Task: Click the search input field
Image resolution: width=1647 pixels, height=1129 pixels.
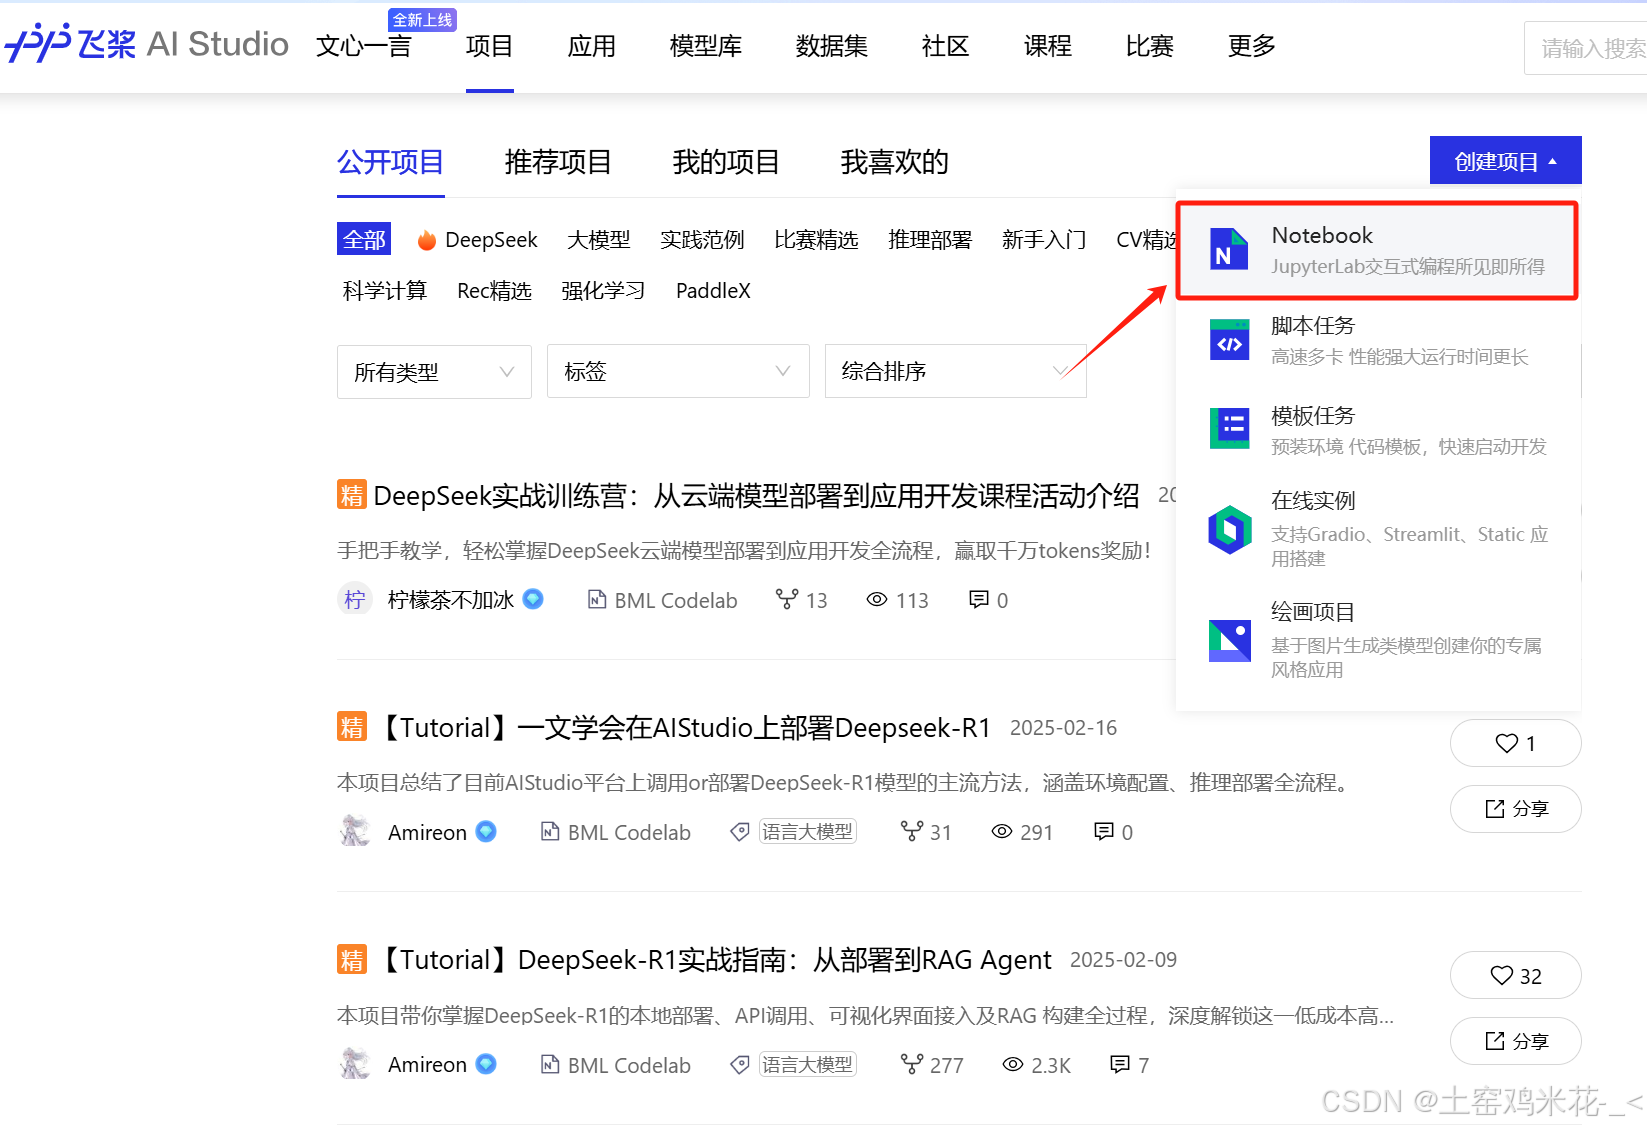Action: pos(1586,48)
